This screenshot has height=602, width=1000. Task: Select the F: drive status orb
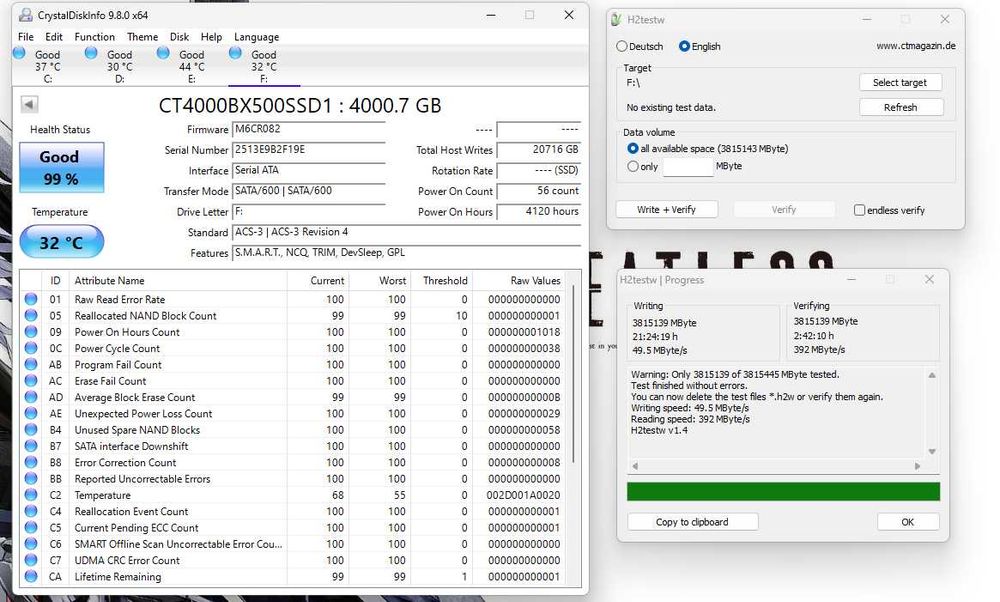pos(235,53)
